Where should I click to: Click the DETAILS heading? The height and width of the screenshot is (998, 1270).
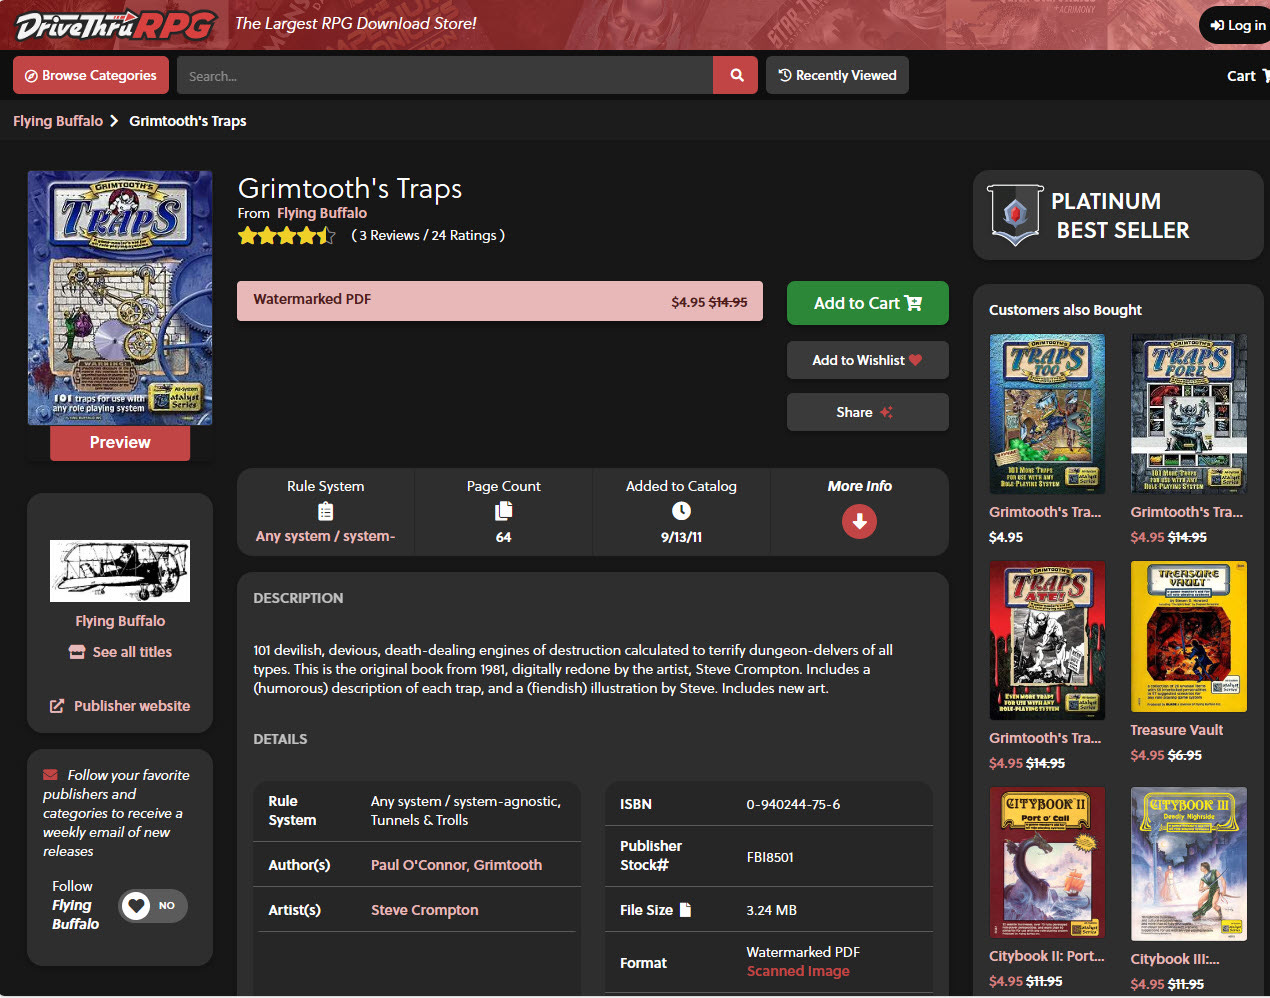[280, 739]
